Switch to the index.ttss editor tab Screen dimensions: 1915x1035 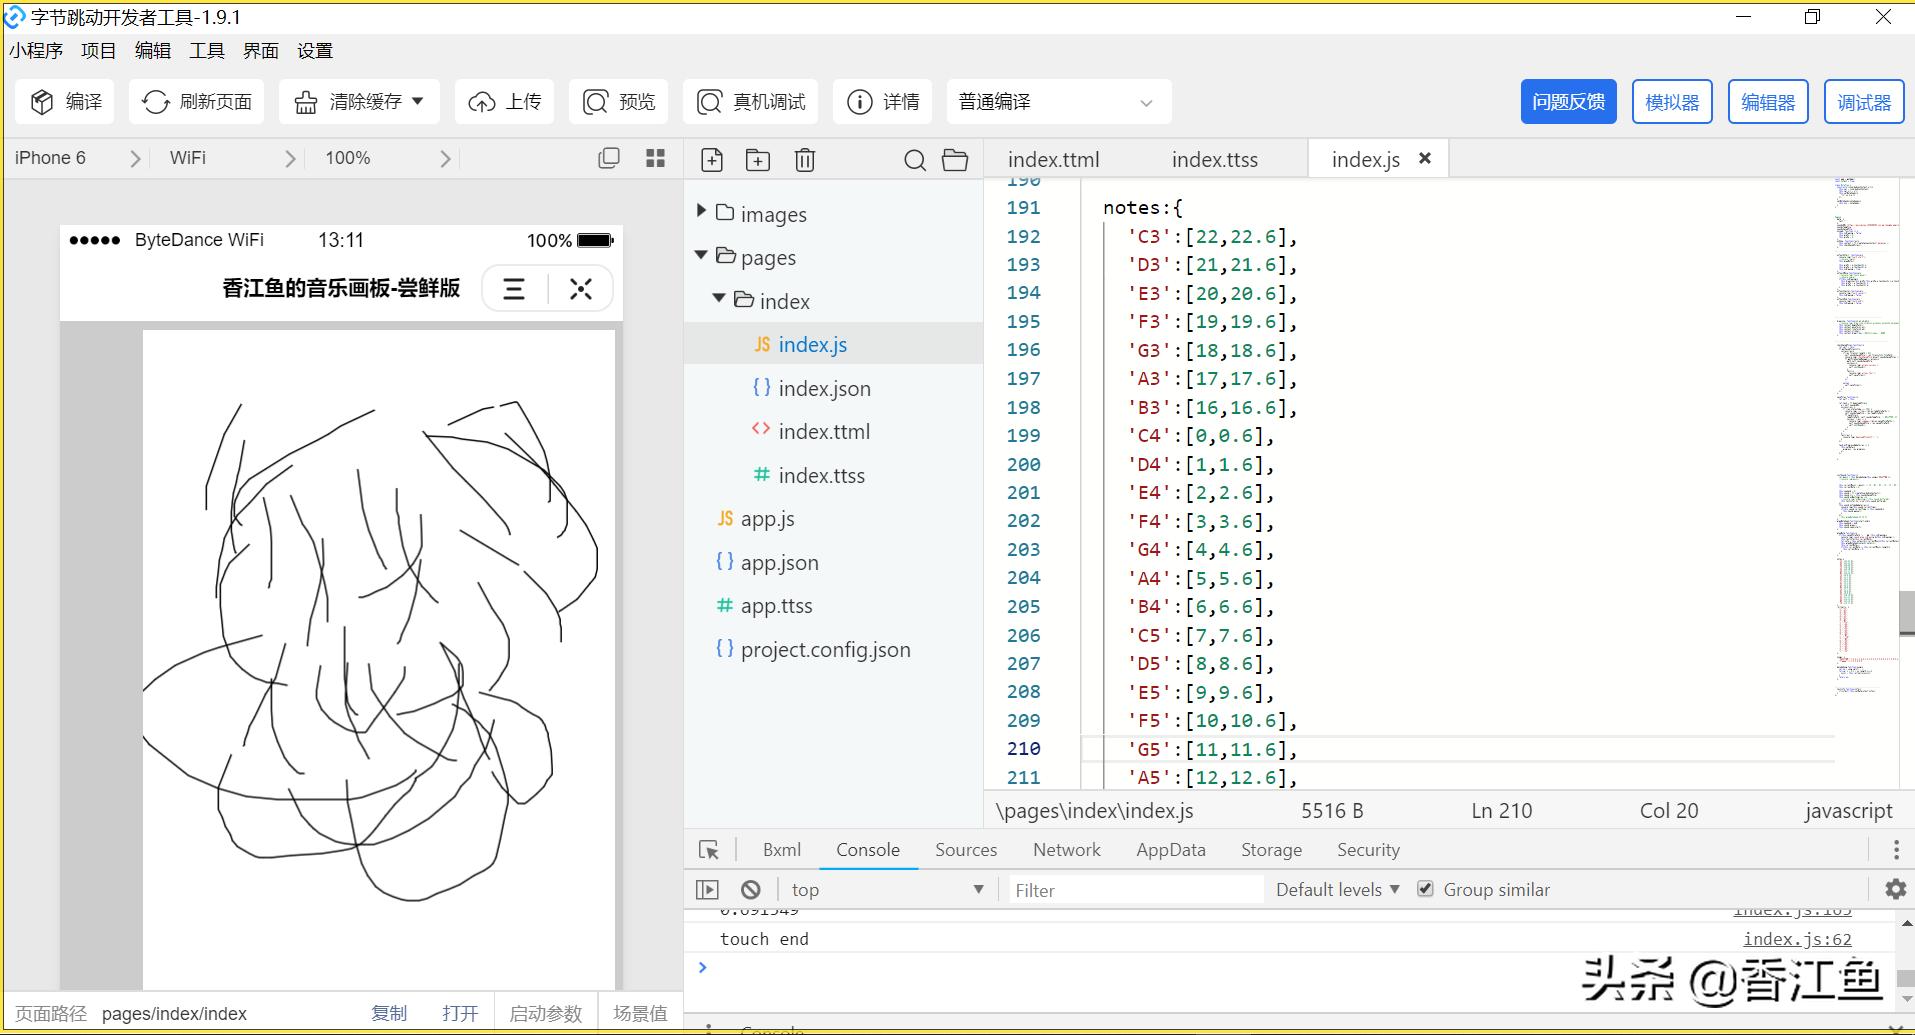pos(1214,160)
